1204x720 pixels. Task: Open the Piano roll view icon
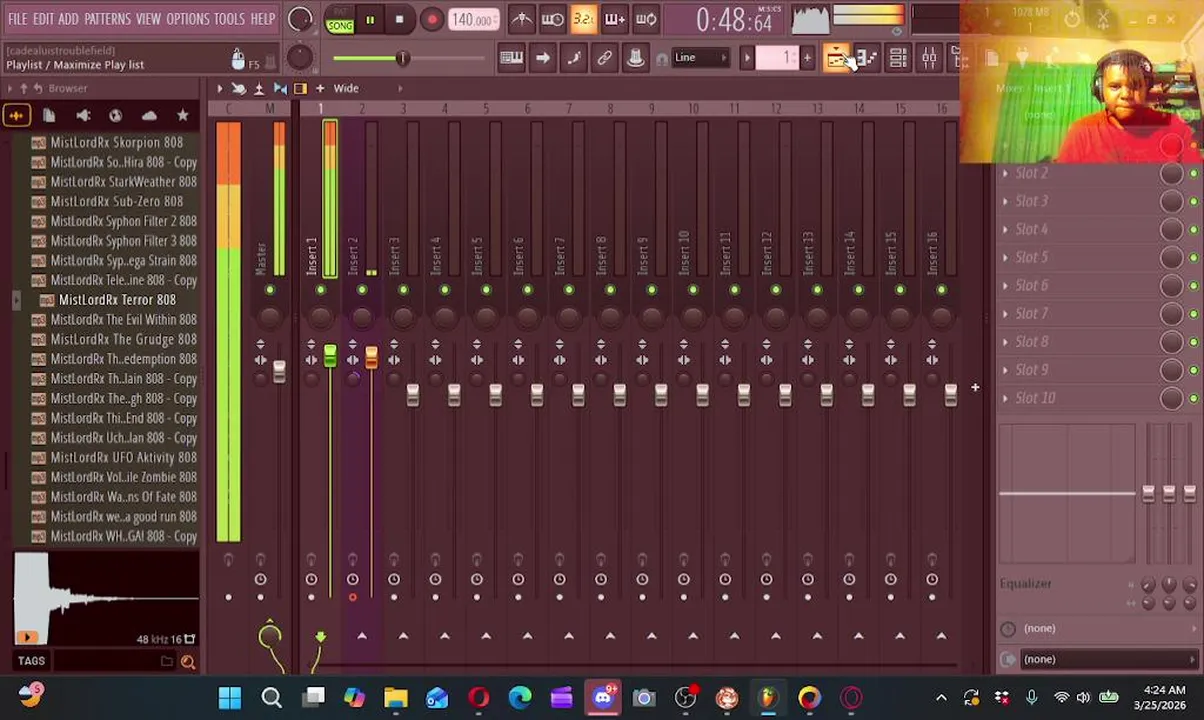click(867, 58)
